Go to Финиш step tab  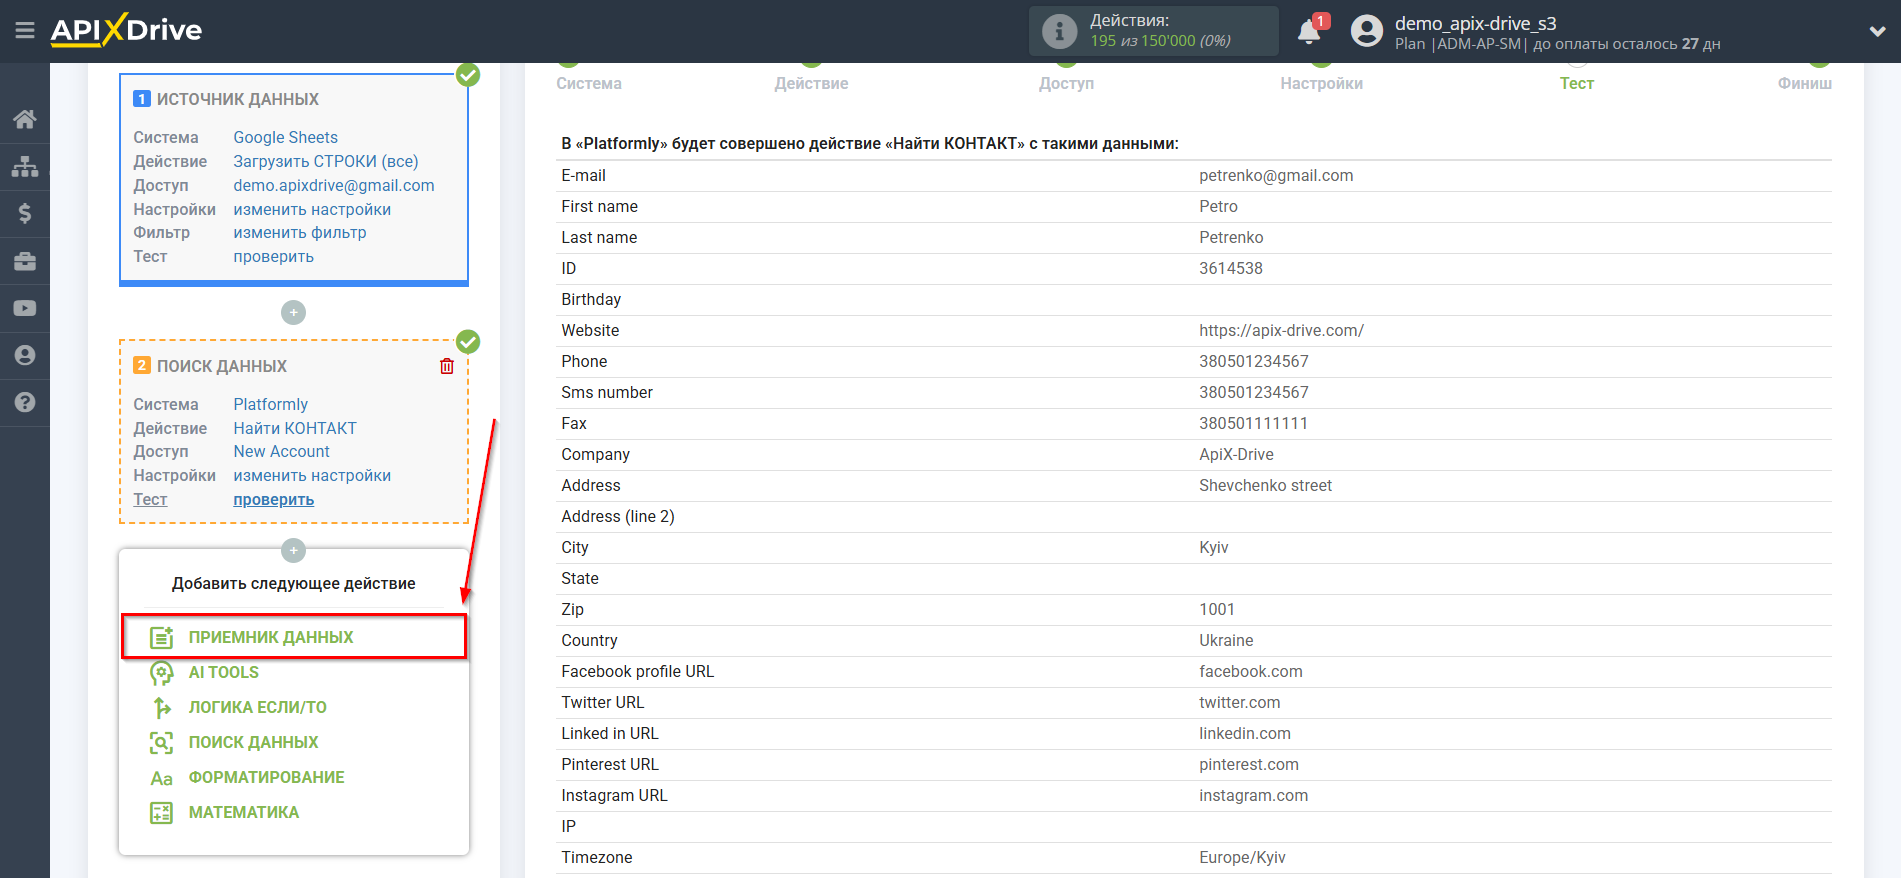1804,83
